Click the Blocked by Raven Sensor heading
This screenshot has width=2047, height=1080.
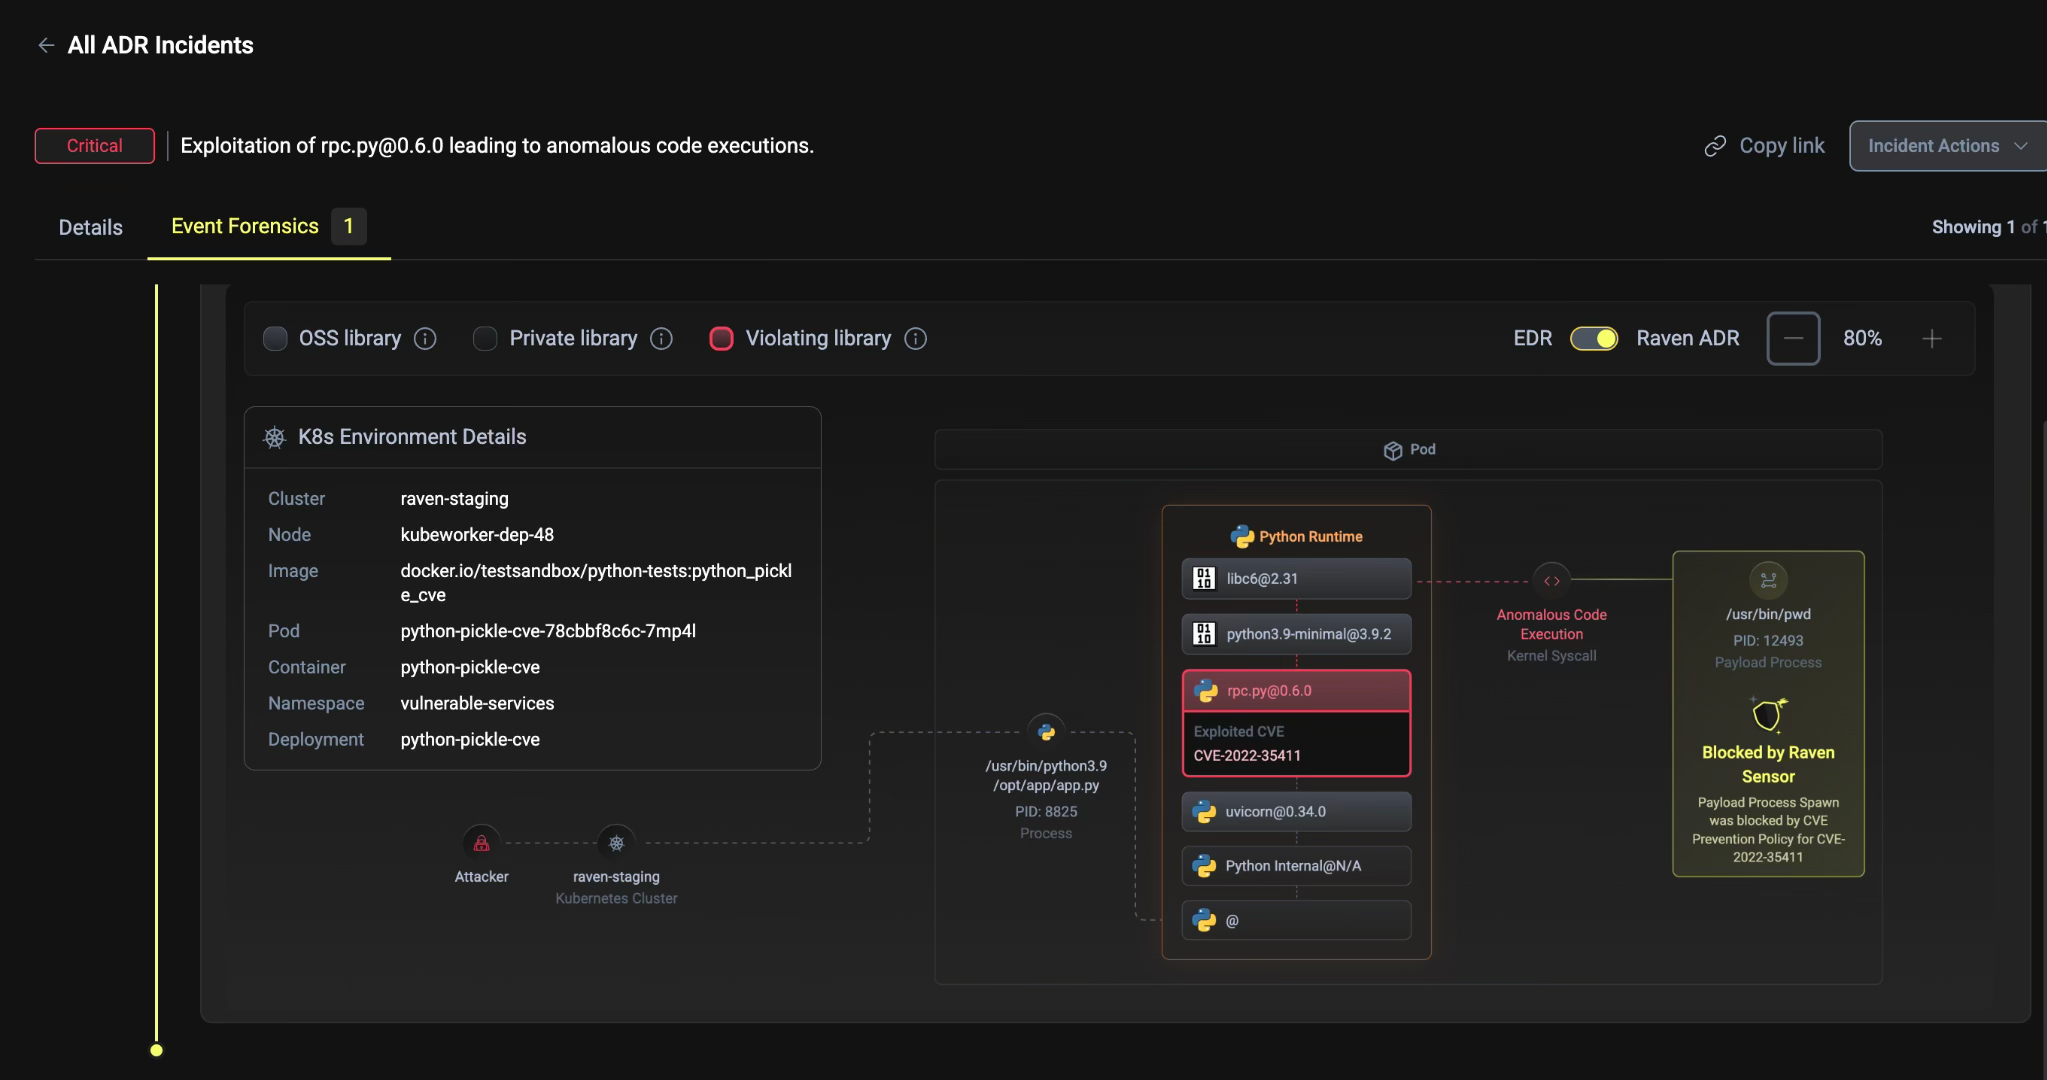pos(1768,765)
